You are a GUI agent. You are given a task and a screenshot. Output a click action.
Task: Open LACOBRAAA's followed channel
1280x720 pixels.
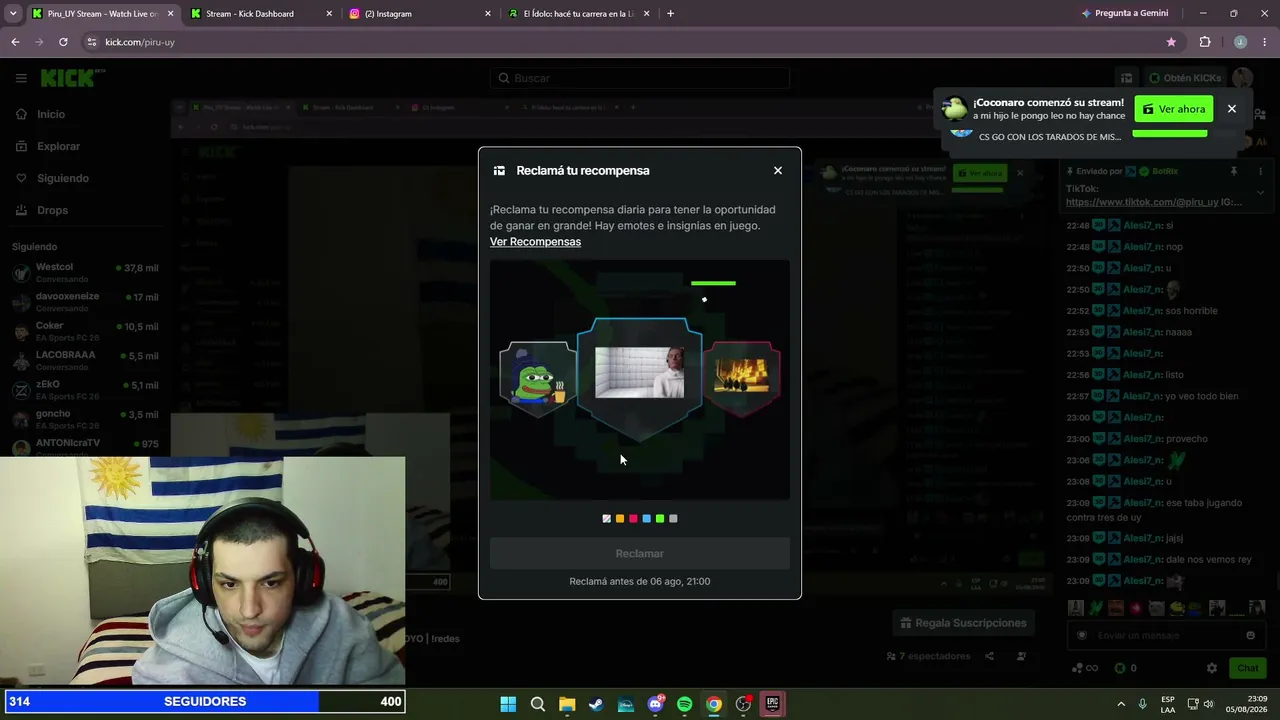coord(85,361)
